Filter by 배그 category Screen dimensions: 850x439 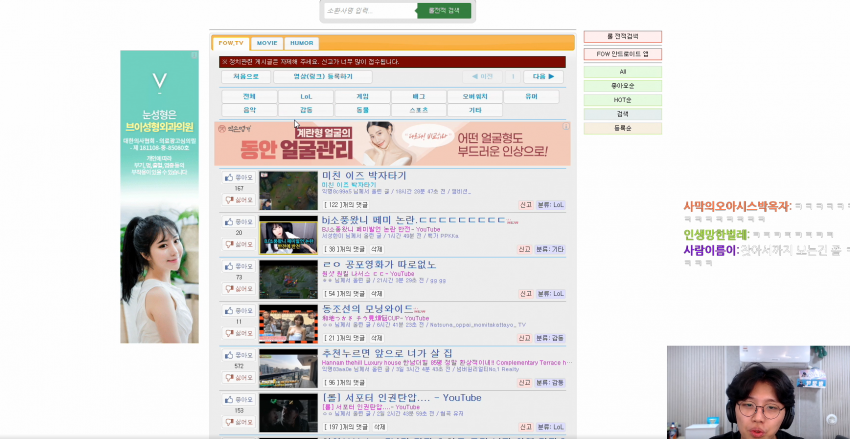418,96
